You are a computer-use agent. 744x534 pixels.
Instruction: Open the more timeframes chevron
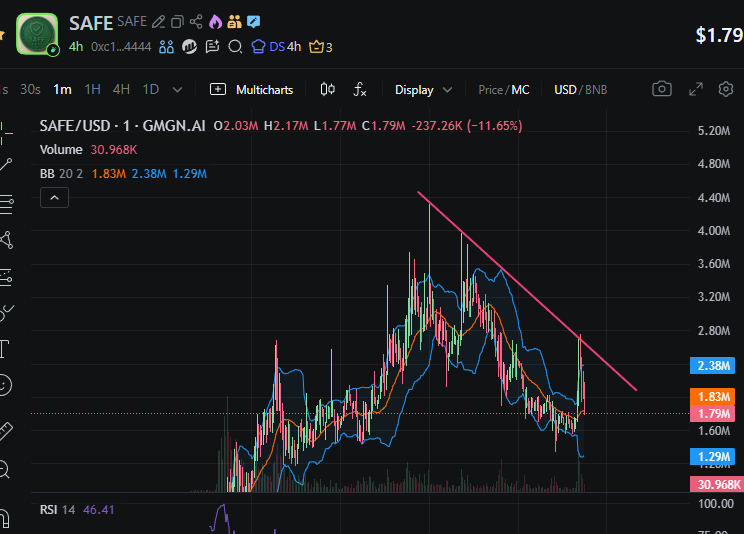177,89
